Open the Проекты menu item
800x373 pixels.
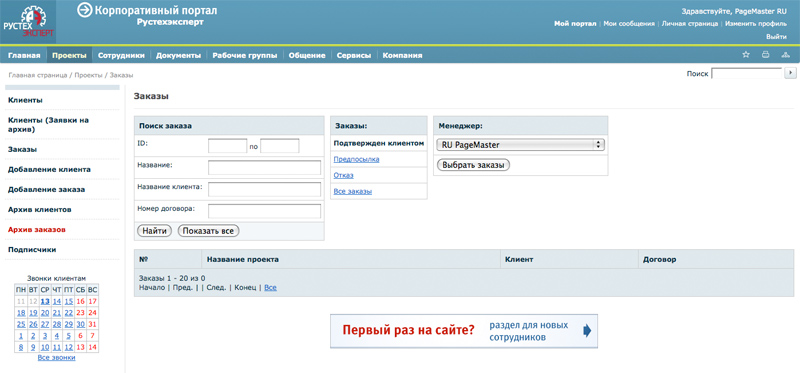[x=69, y=56]
